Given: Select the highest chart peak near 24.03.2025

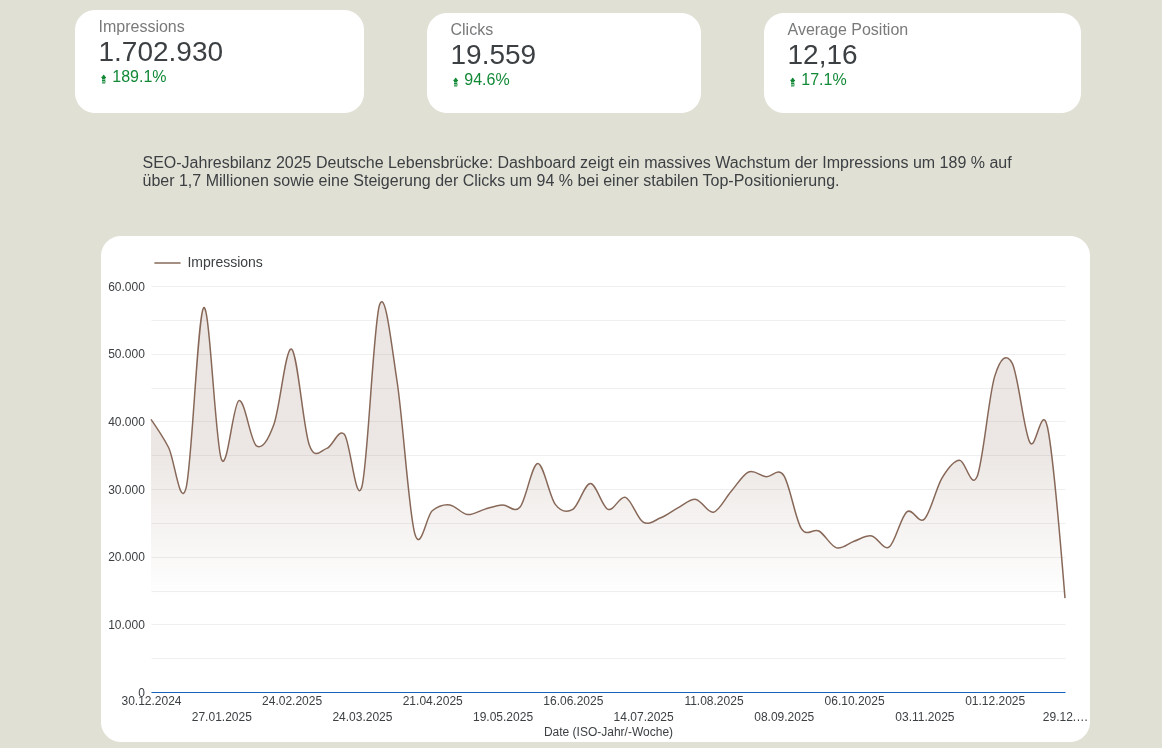Looking at the screenshot, I should coord(382,302).
